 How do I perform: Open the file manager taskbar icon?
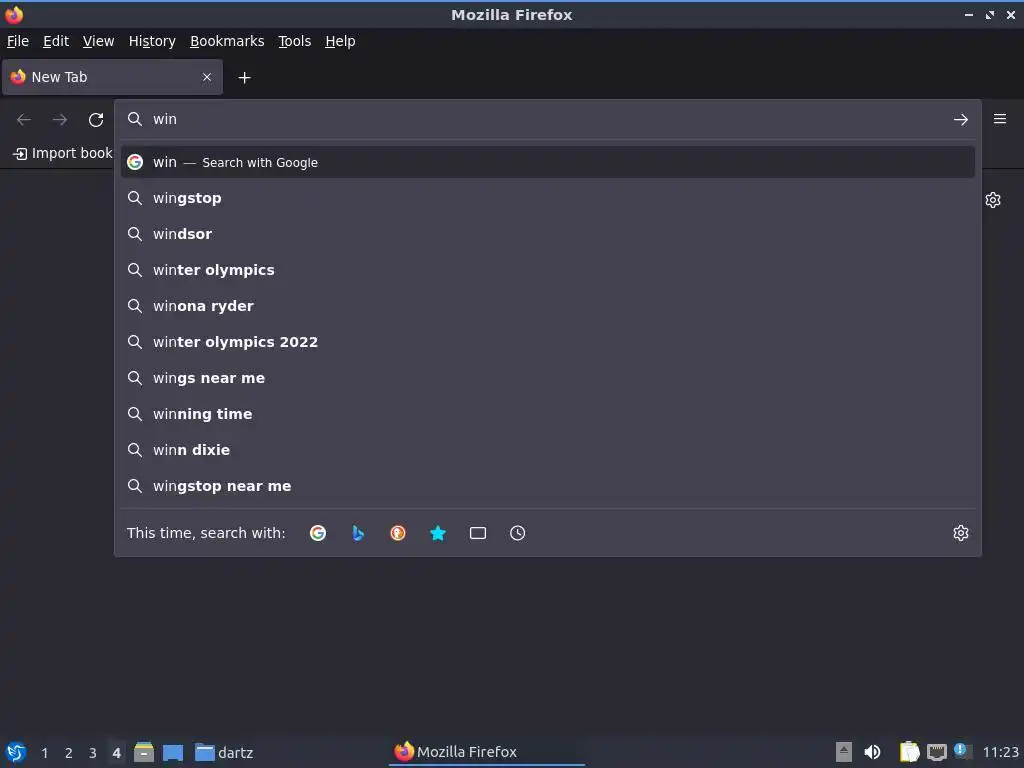pos(144,752)
